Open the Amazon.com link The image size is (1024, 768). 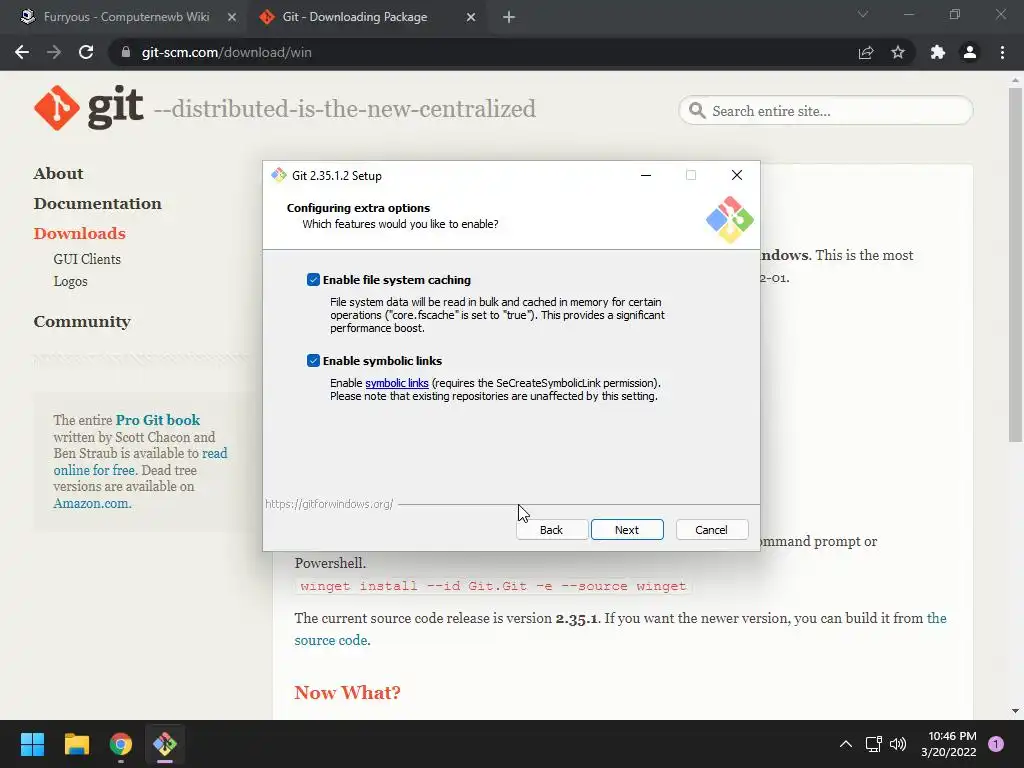pos(91,504)
